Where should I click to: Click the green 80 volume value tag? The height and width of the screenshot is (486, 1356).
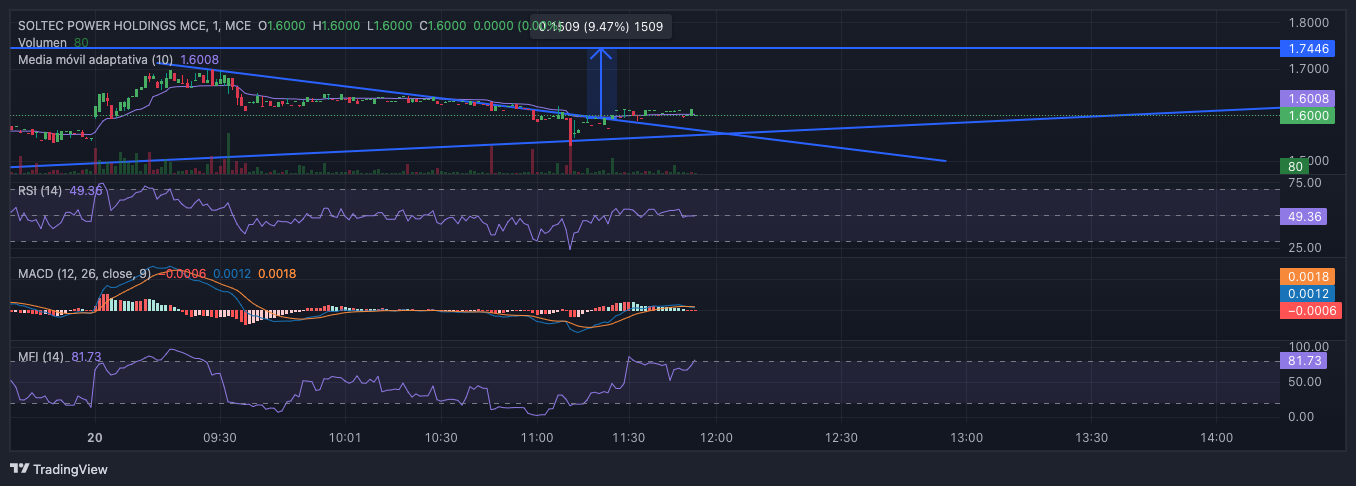pos(1294,166)
